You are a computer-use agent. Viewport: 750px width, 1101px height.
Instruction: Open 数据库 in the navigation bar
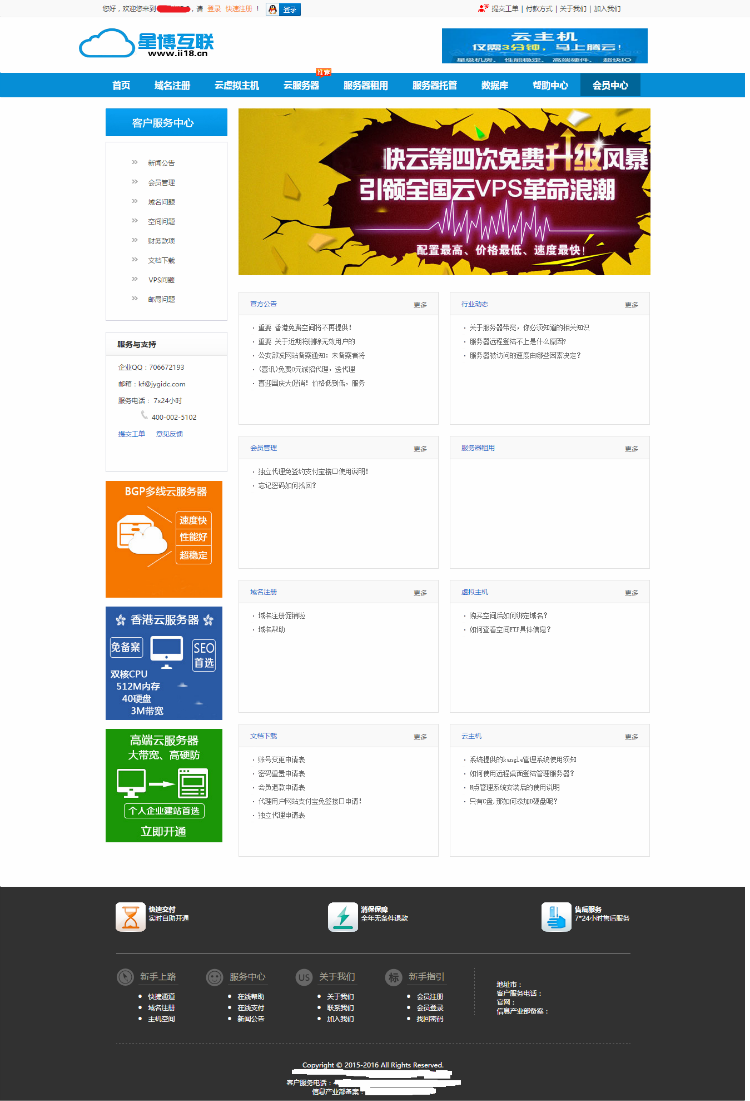click(x=494, y=85)
